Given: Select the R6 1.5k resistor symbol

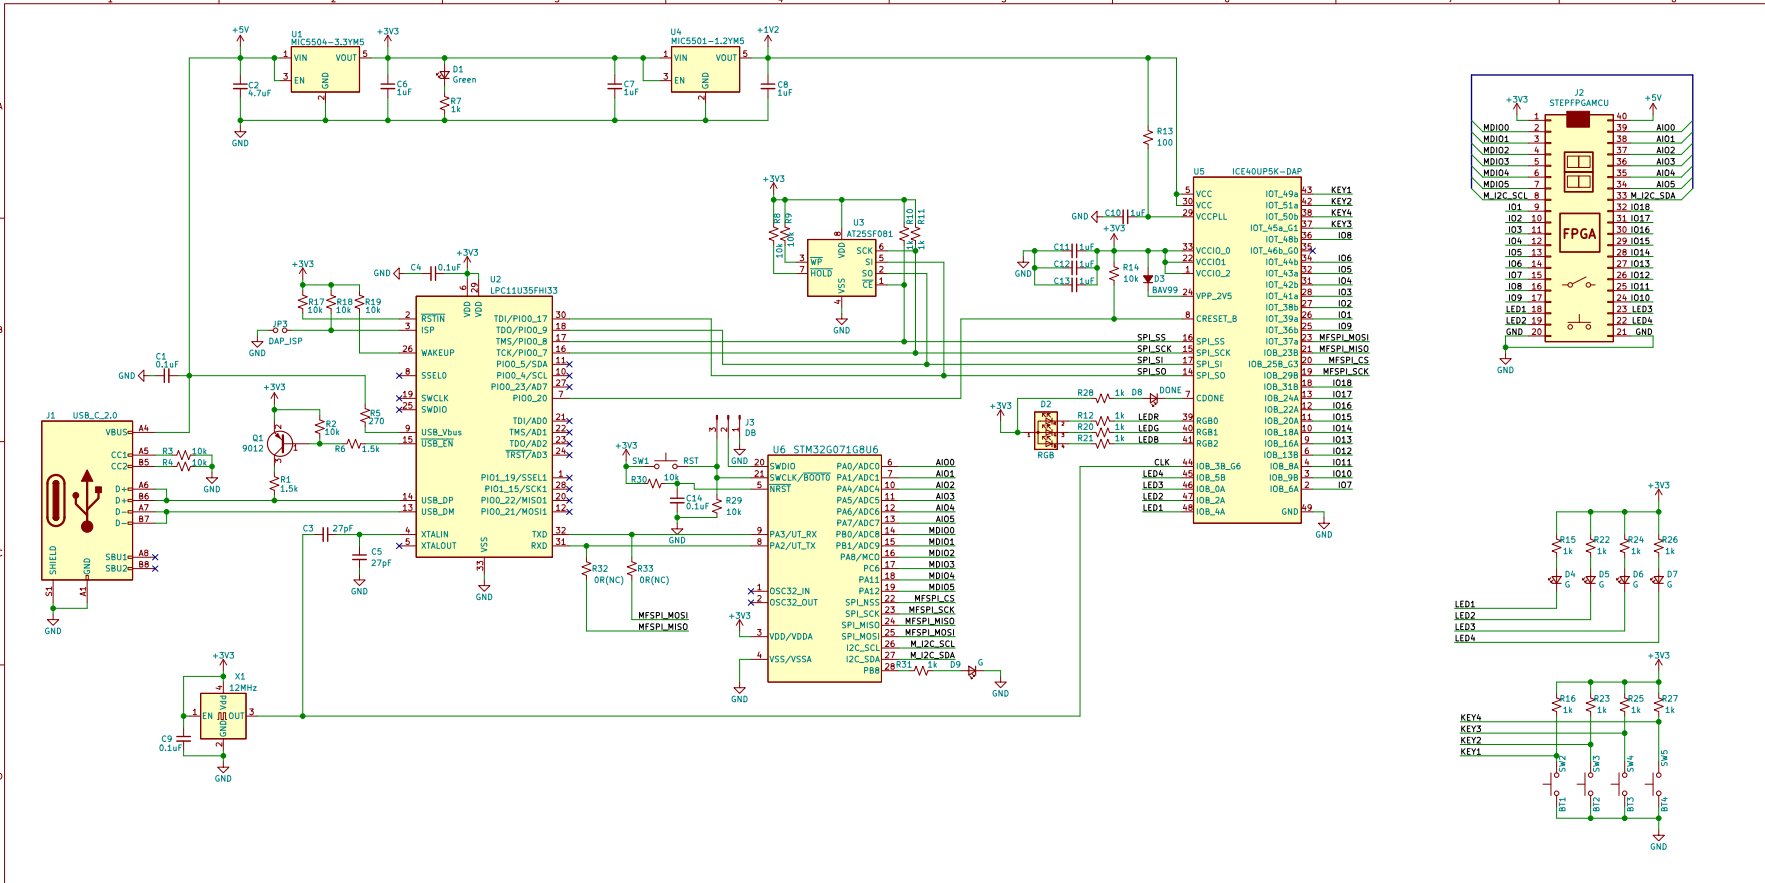Looking at the screenshot, I should click(x=355, y=443).
